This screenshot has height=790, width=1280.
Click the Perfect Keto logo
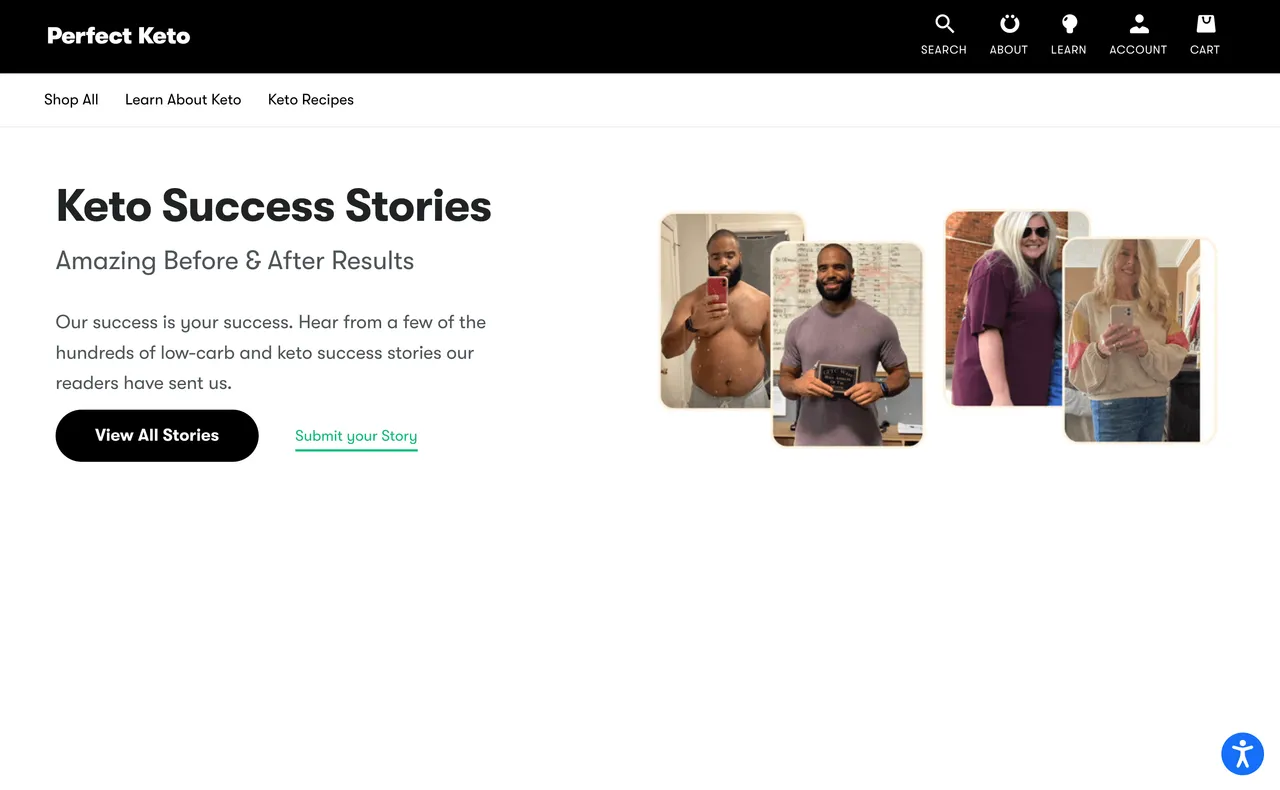tap(118, 36)
